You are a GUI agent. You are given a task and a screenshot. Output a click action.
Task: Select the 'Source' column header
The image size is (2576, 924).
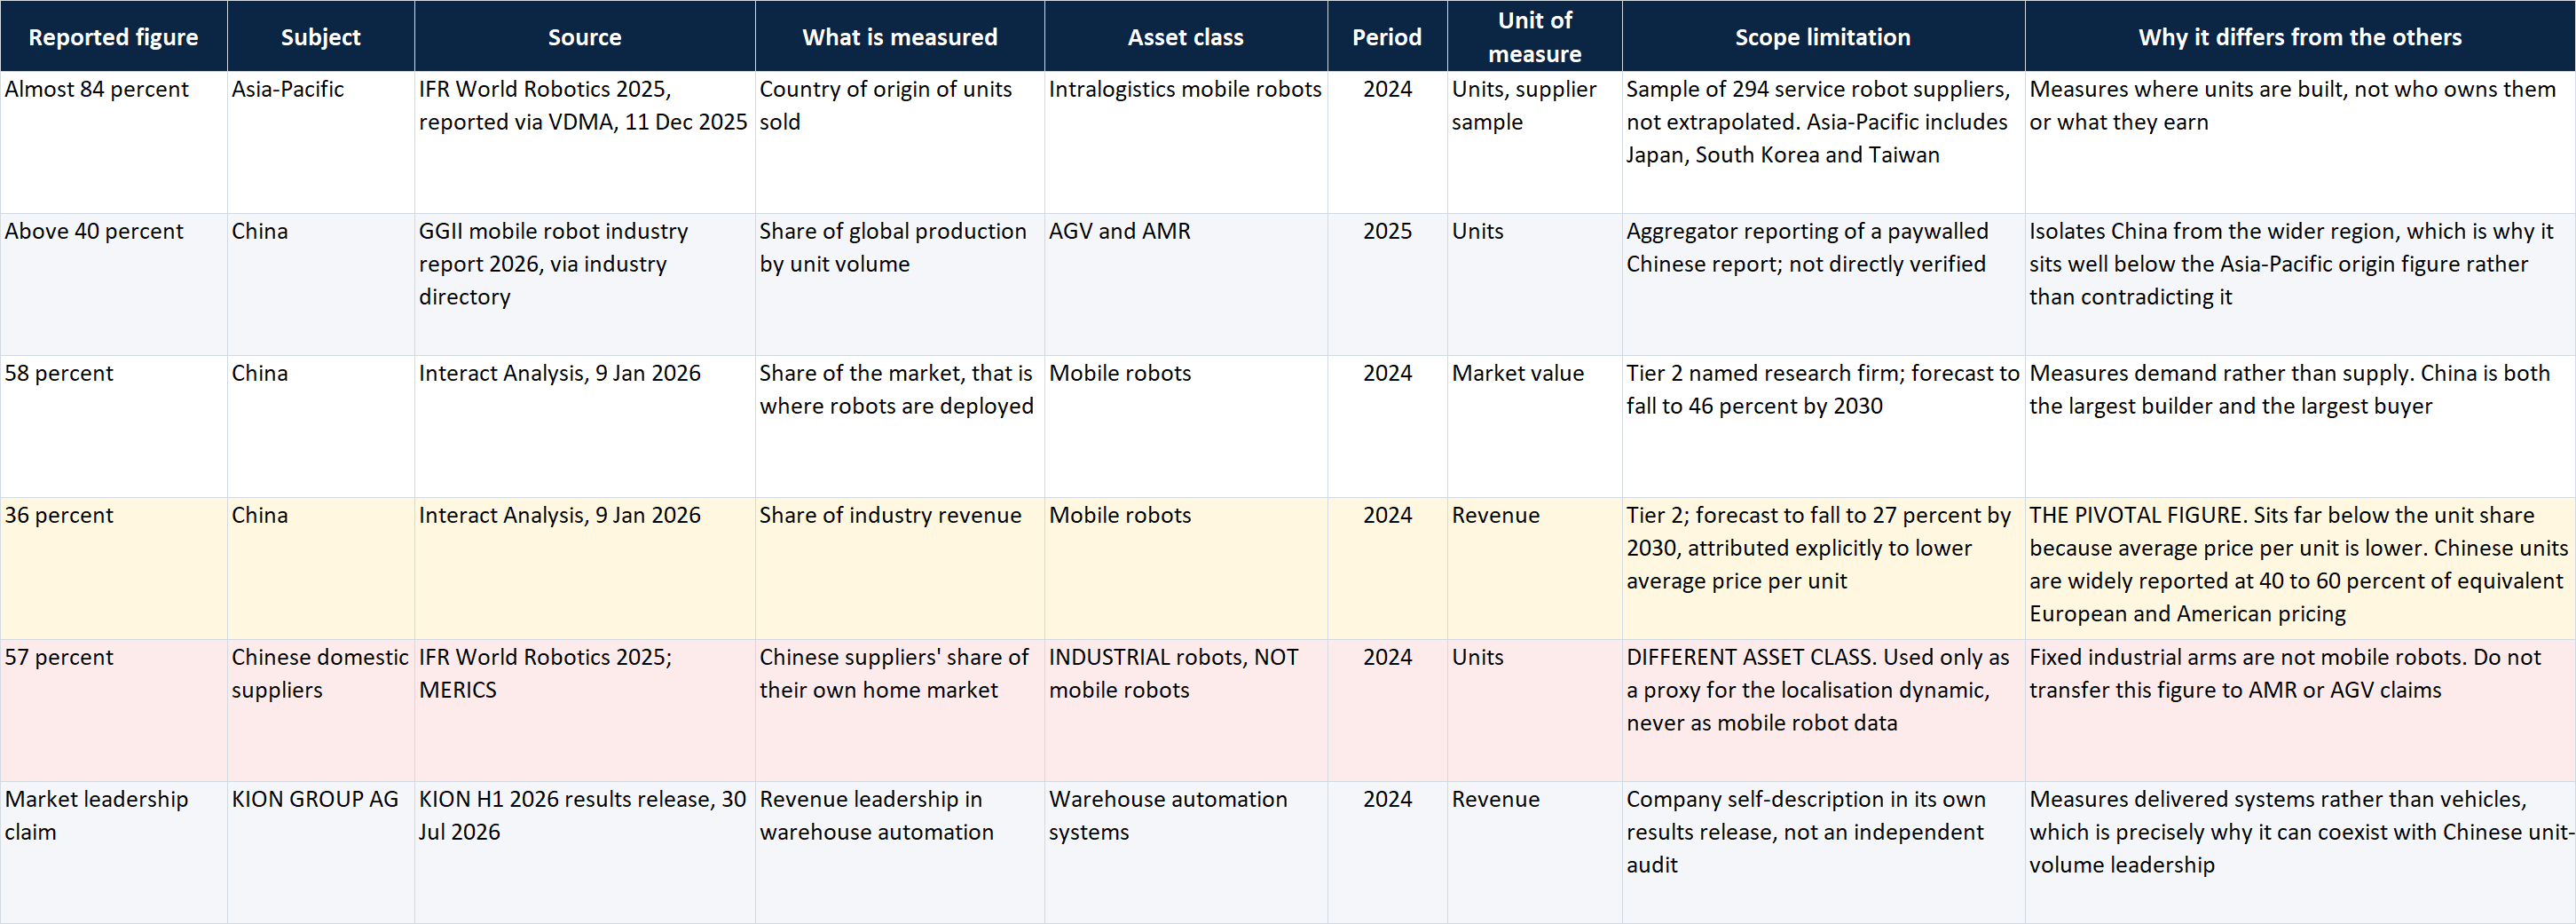(585, 36)
